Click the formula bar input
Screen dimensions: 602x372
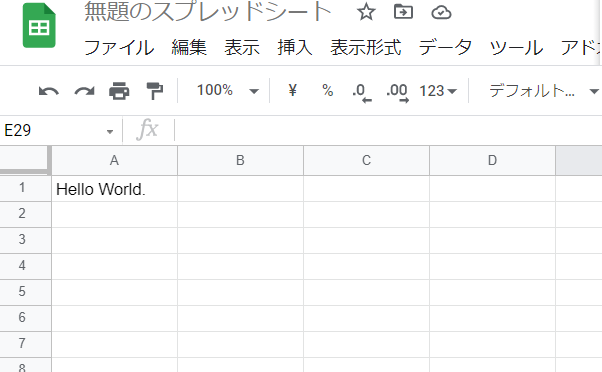click(388, 131)
